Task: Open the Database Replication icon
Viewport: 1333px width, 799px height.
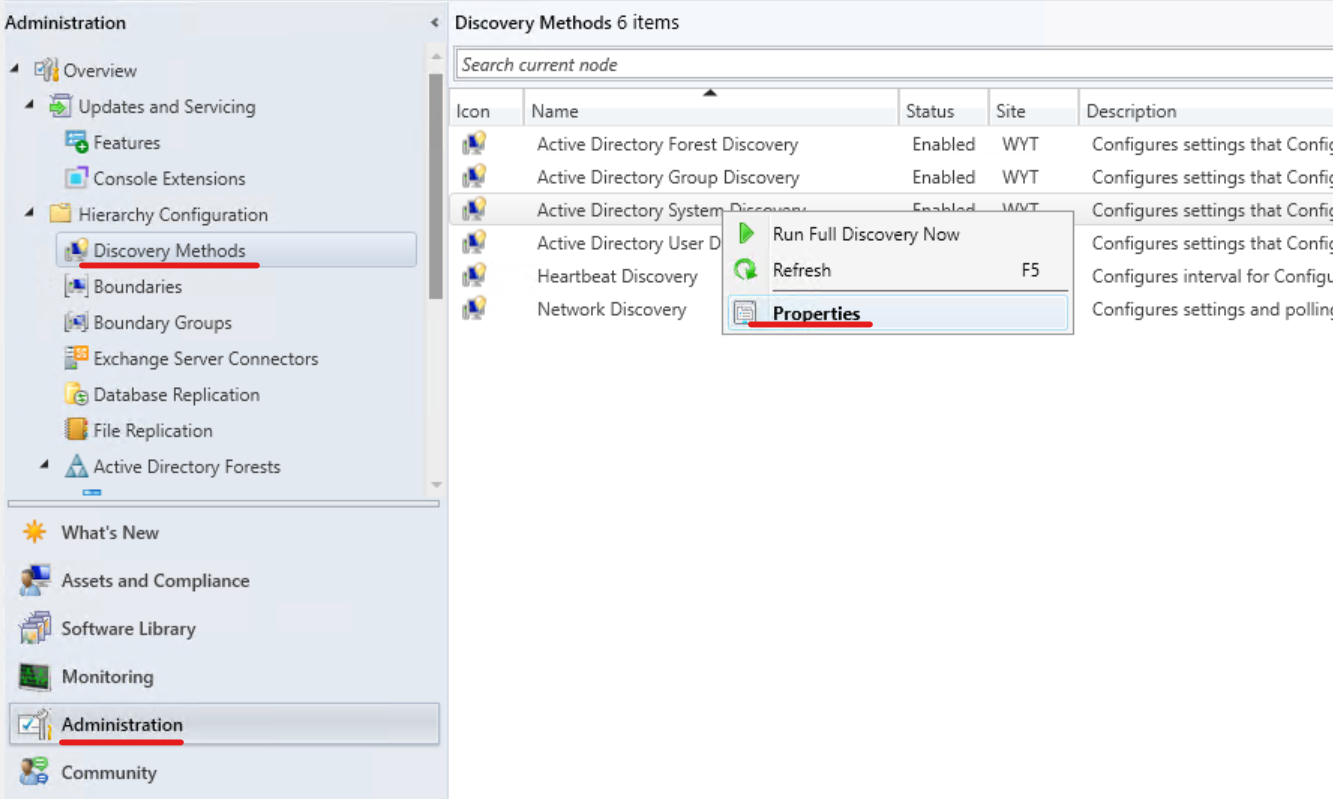Action: 76,394
